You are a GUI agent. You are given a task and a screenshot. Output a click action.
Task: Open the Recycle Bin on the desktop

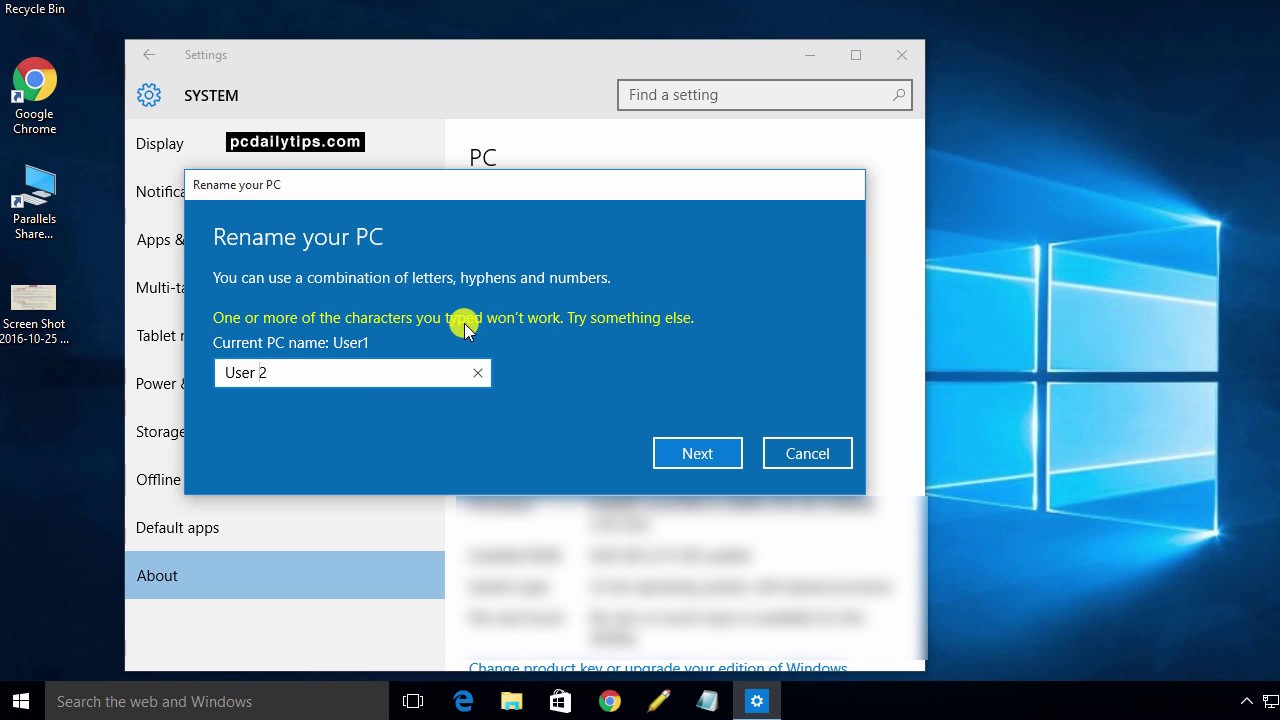[x=34, y=9]
